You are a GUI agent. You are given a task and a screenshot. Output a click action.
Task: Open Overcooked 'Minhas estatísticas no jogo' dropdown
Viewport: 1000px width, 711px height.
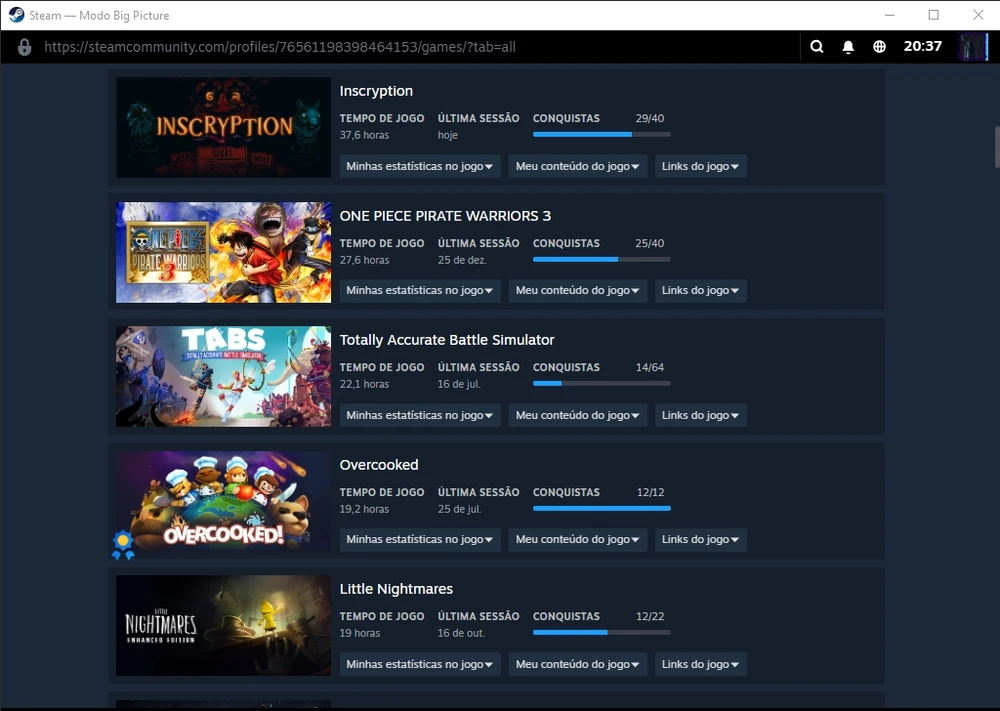pos(420,540)
